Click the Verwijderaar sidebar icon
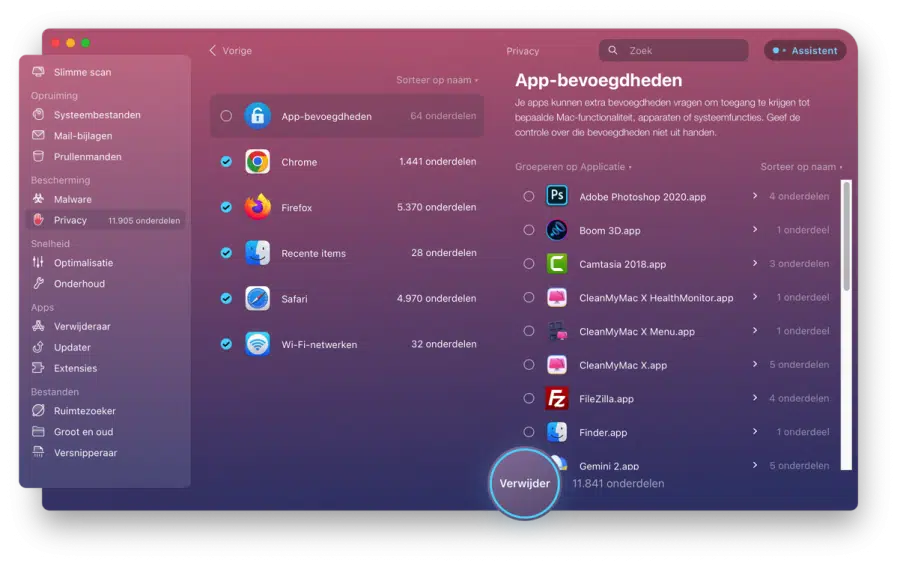This screenshot has width=900, height=566. tap(38, 326)
